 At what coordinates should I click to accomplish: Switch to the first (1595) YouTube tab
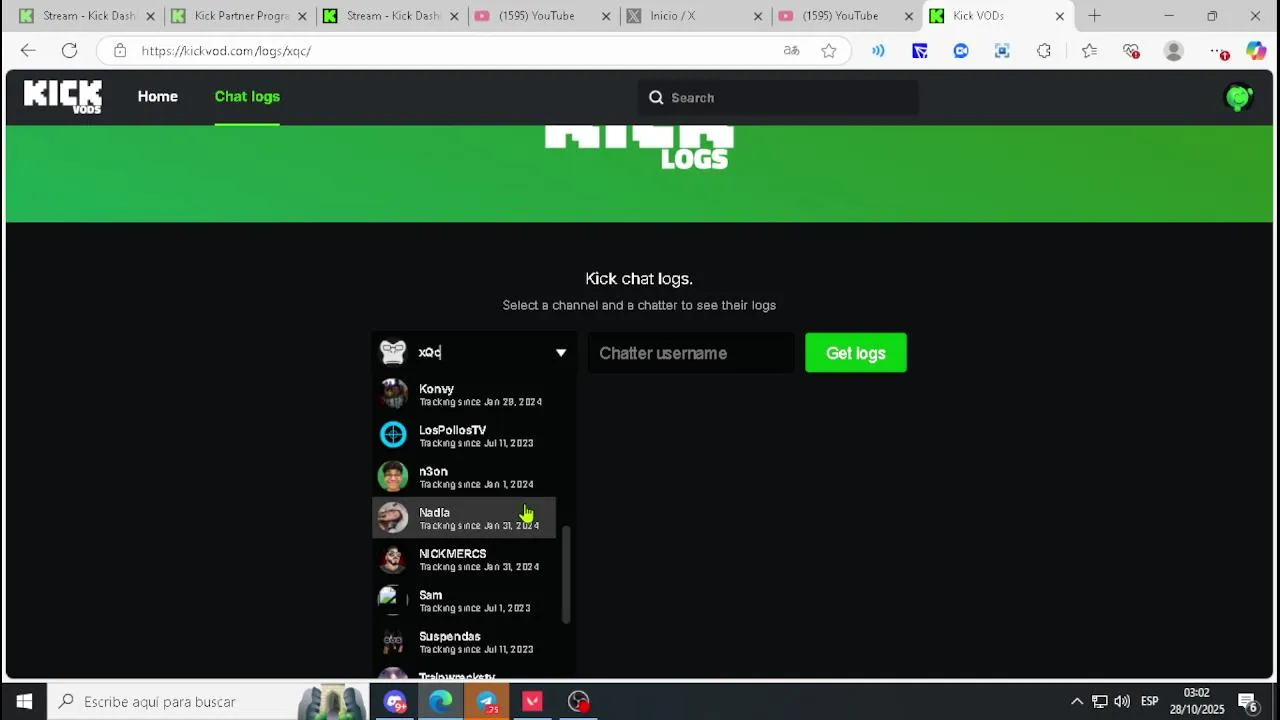[x=541, y=16]
